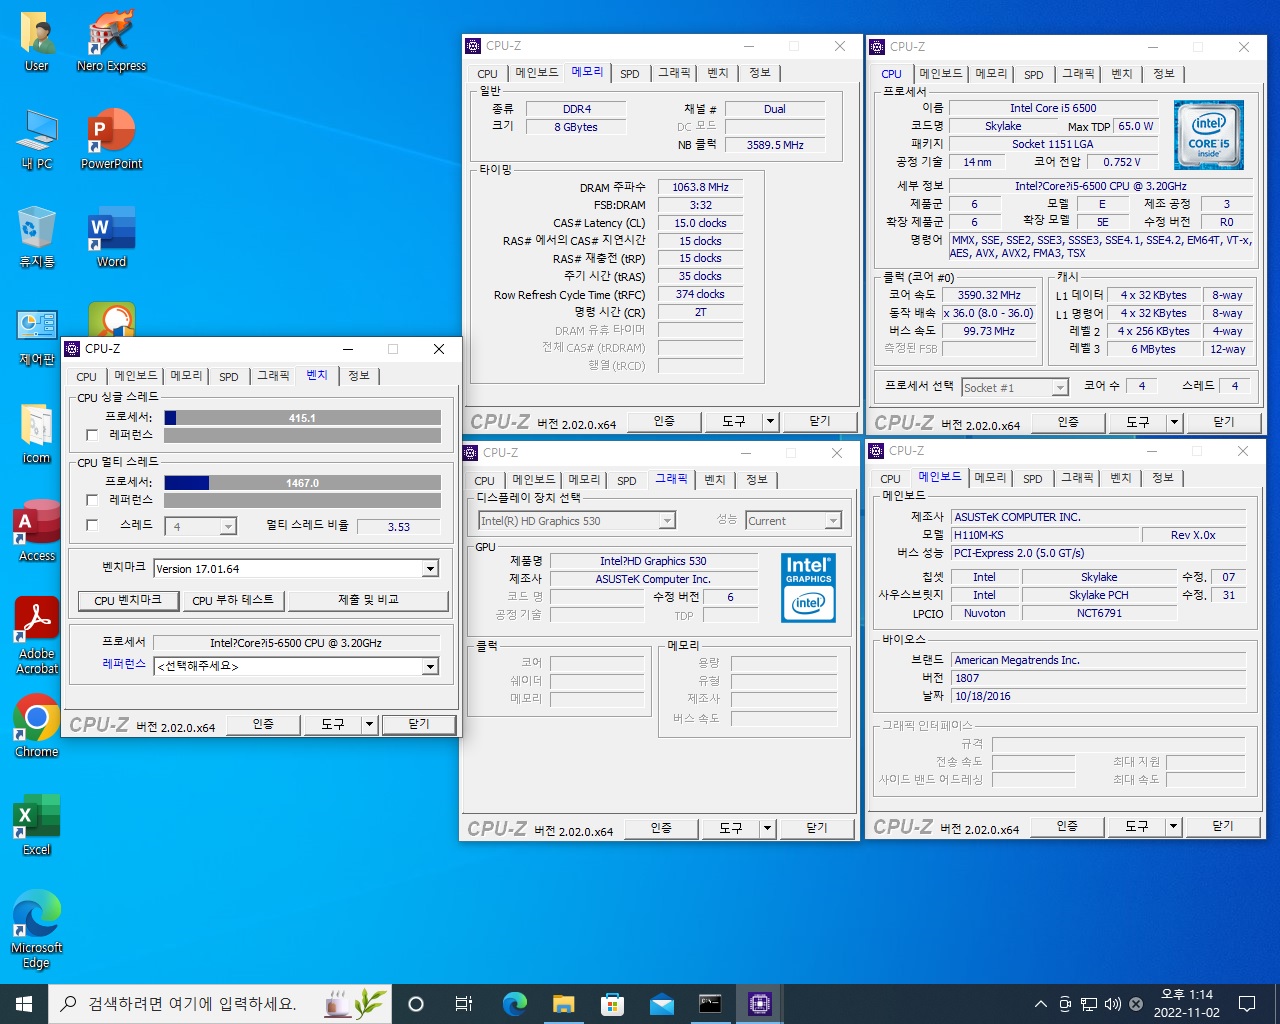Image resolution: width=1280 pixels, height=1024 pixels.
Task: Open the Current performance level dropdown
Action: coord(794,521)
